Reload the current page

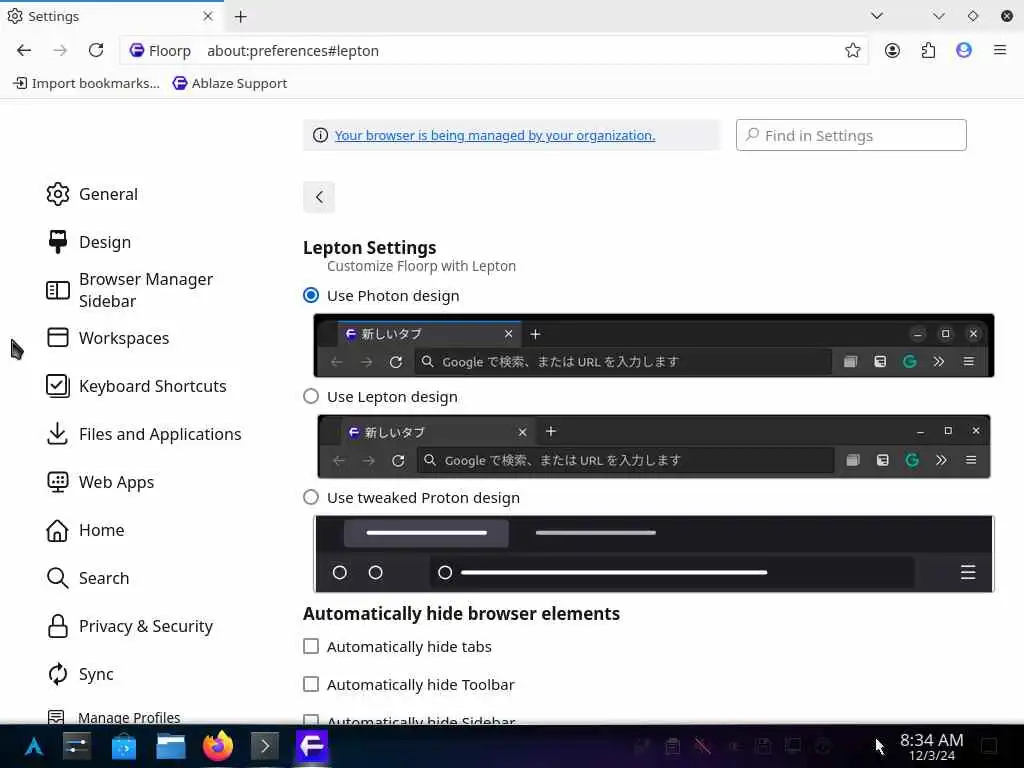(x=96, y=50)
